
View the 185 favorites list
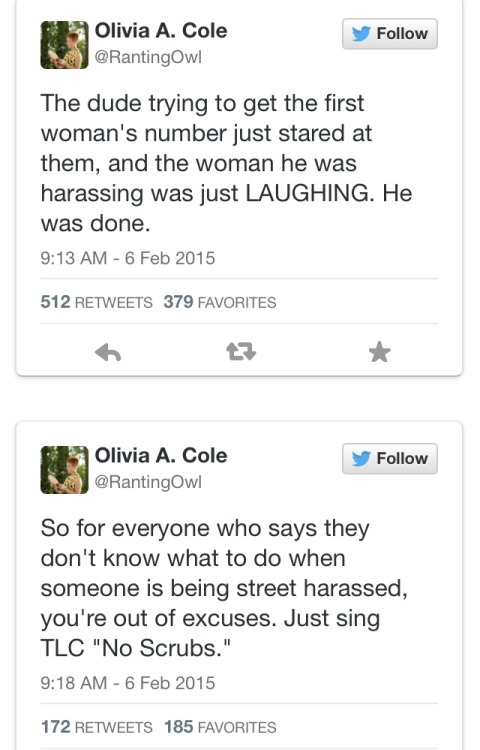click(x=220, y=727)
